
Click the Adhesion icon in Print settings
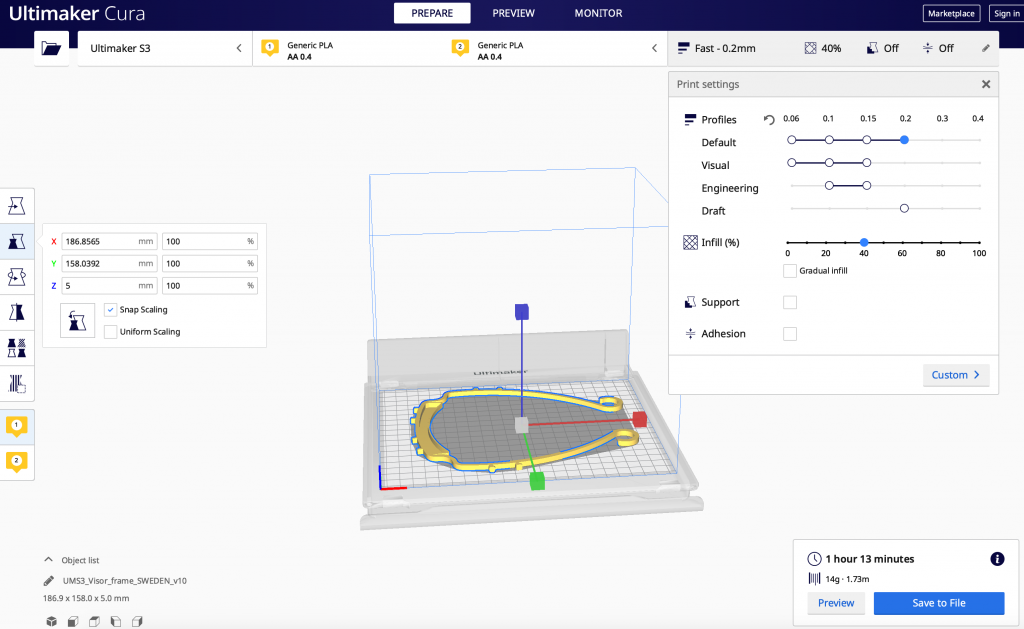690,334
